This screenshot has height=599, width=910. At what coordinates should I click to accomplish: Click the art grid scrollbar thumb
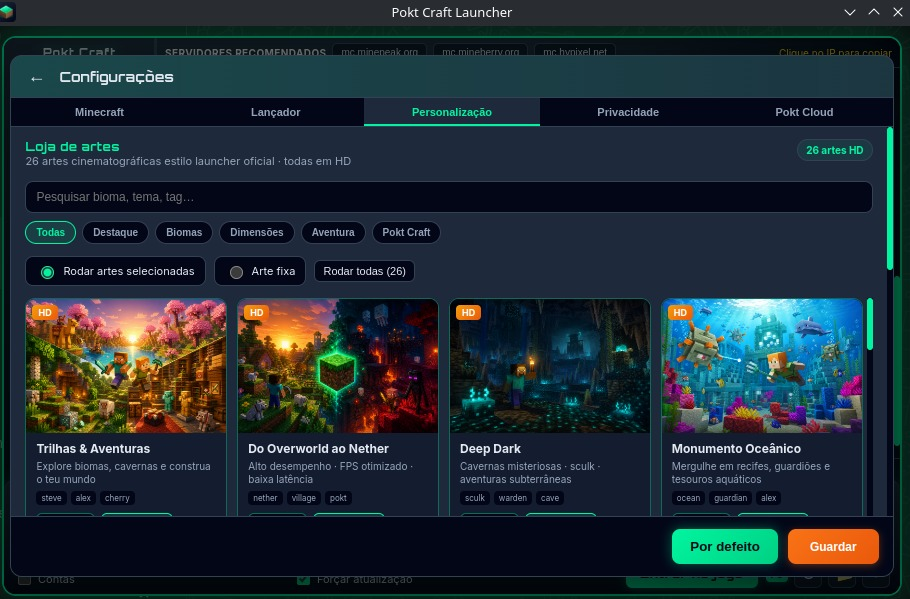click(870, 324)
